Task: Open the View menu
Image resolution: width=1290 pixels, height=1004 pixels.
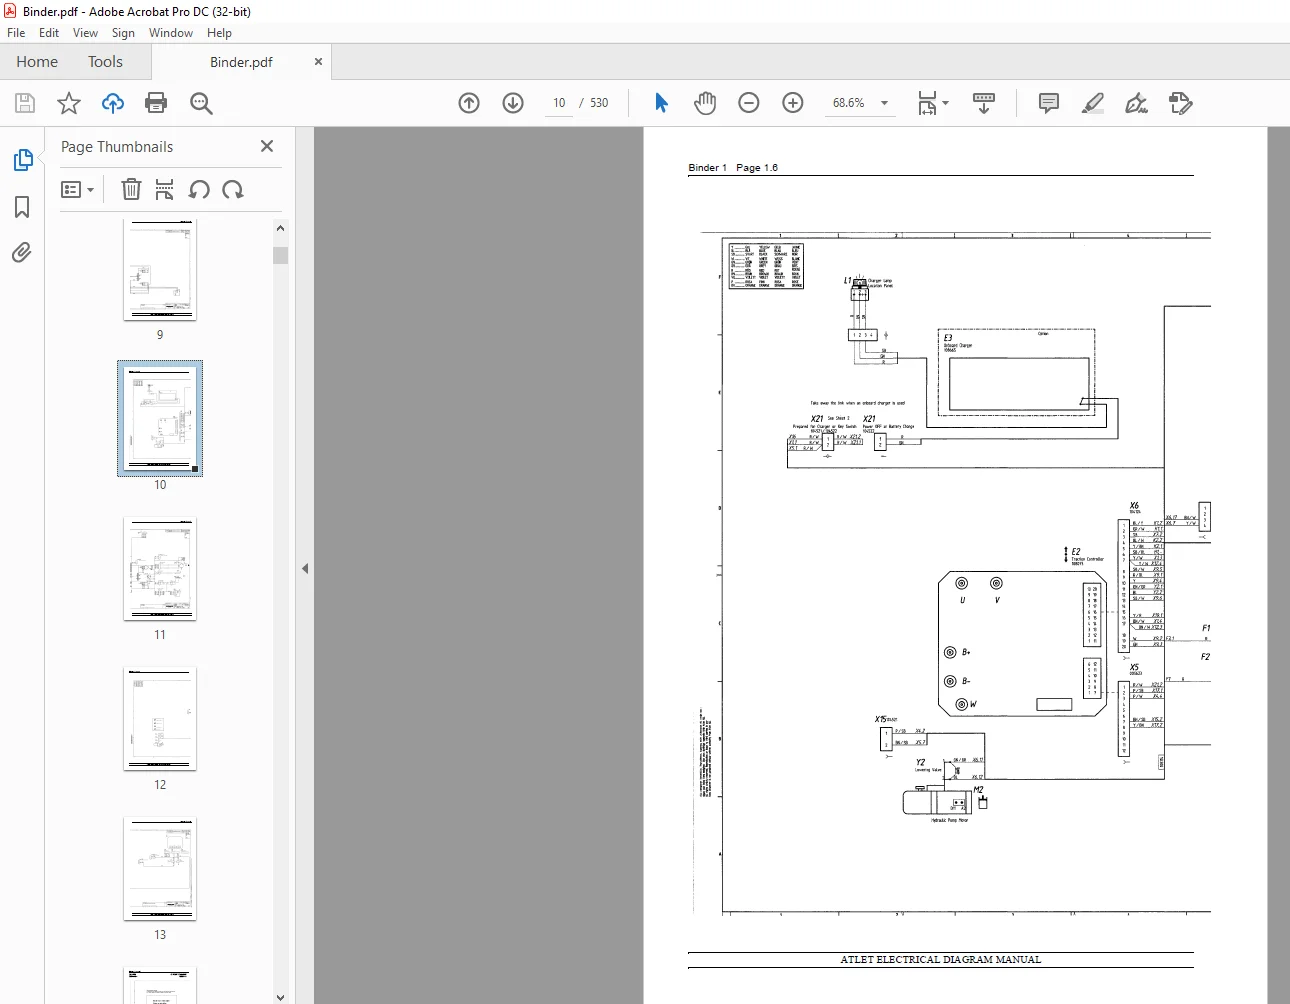Action: click(86, 33)
